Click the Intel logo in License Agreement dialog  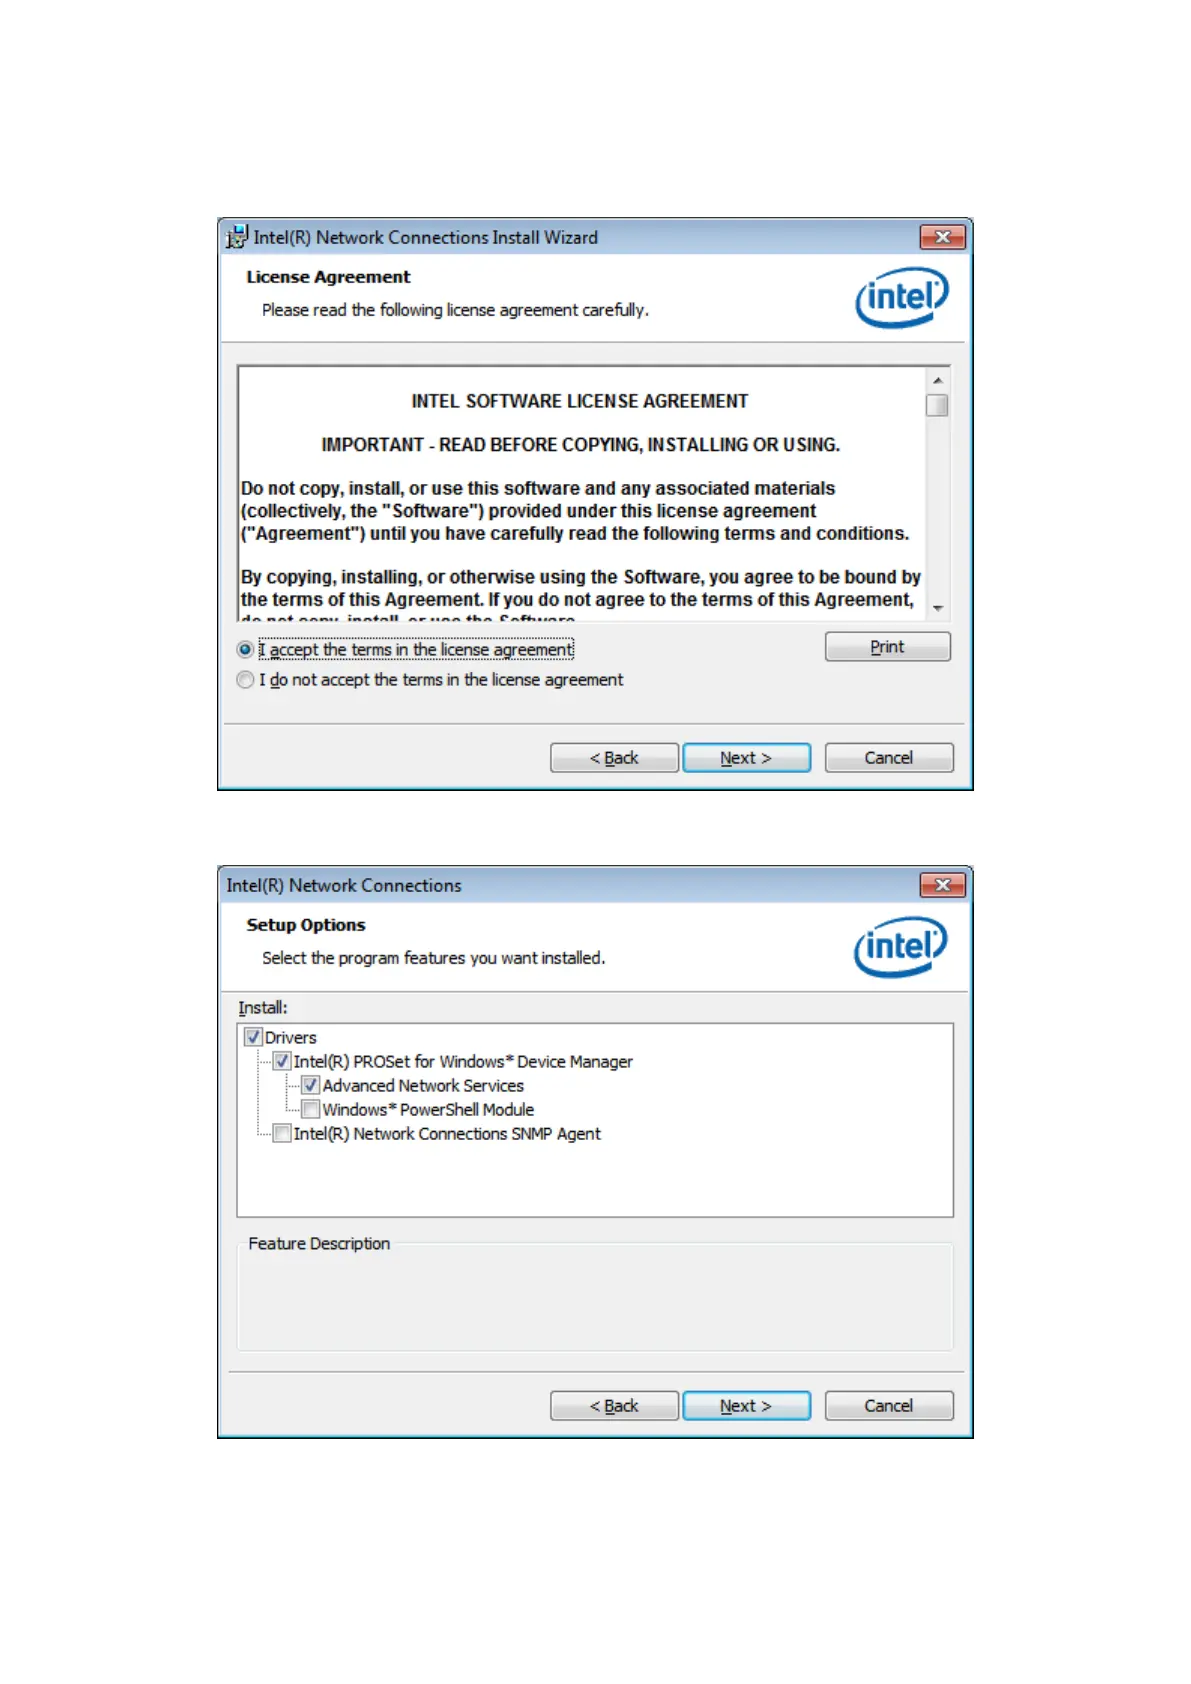(901, 297)
